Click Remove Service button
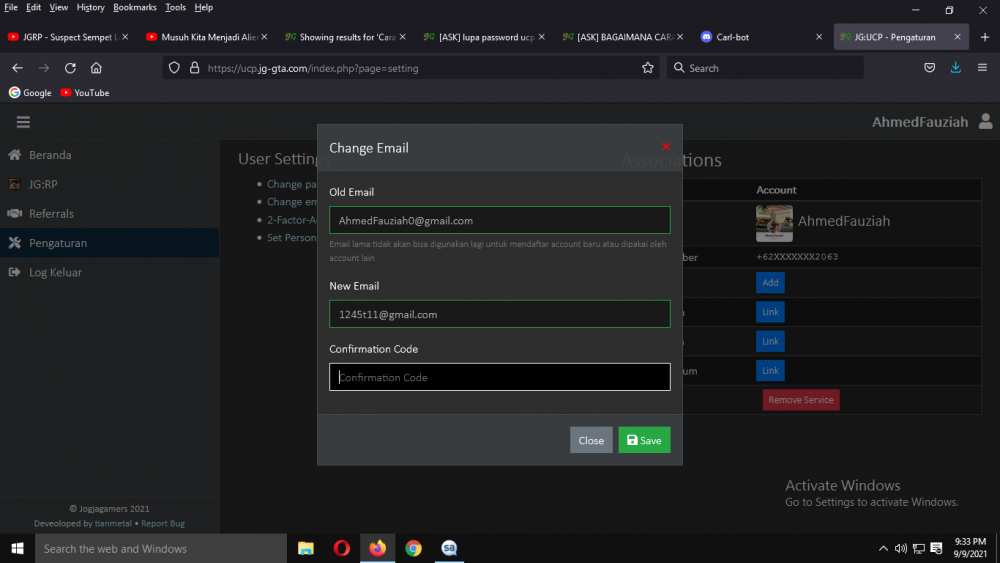The image size is (1000, 563). click(800, 400)
